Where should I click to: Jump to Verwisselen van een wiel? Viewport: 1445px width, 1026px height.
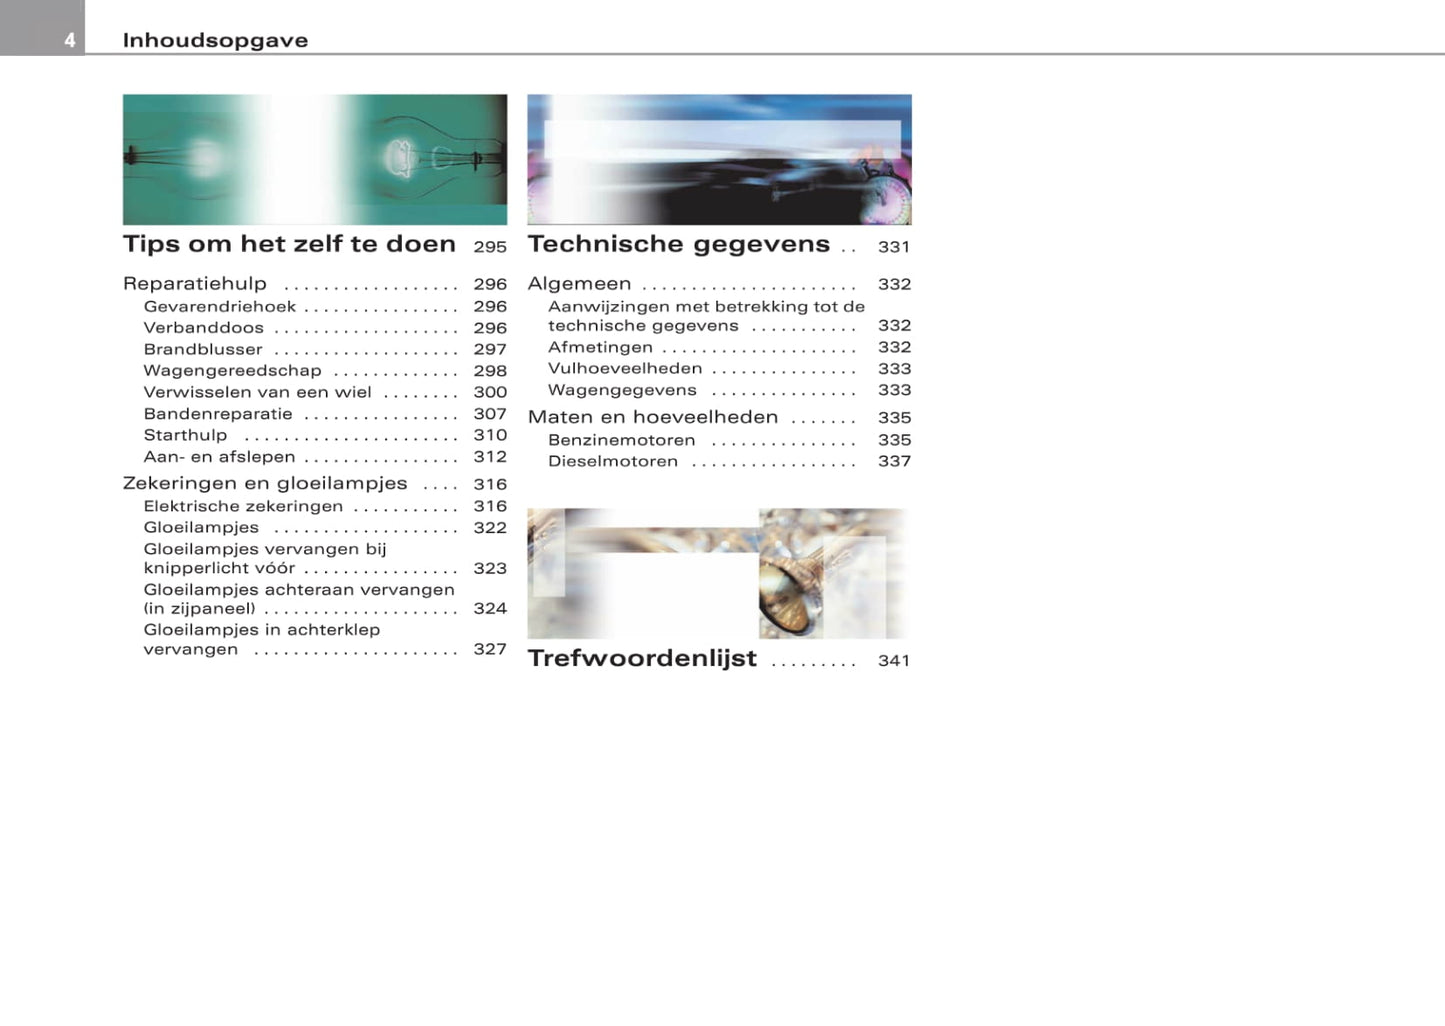tap(257, 393)
